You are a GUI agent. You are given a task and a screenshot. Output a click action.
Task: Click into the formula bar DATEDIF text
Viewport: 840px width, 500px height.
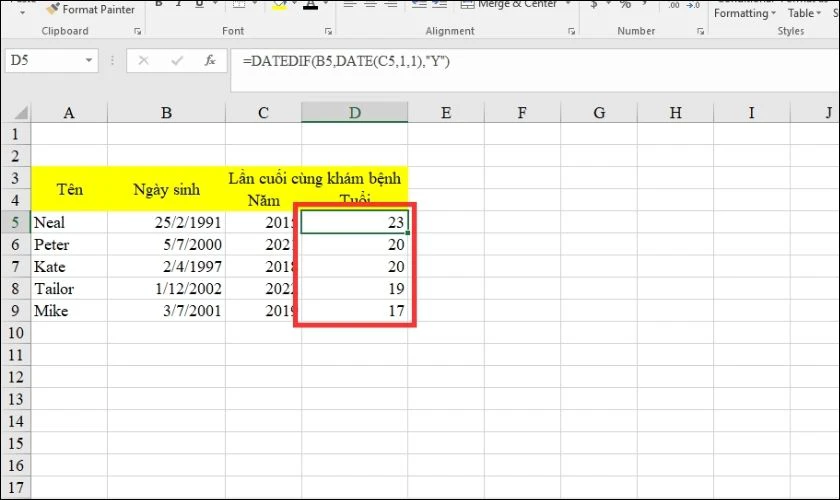point(346,61)
